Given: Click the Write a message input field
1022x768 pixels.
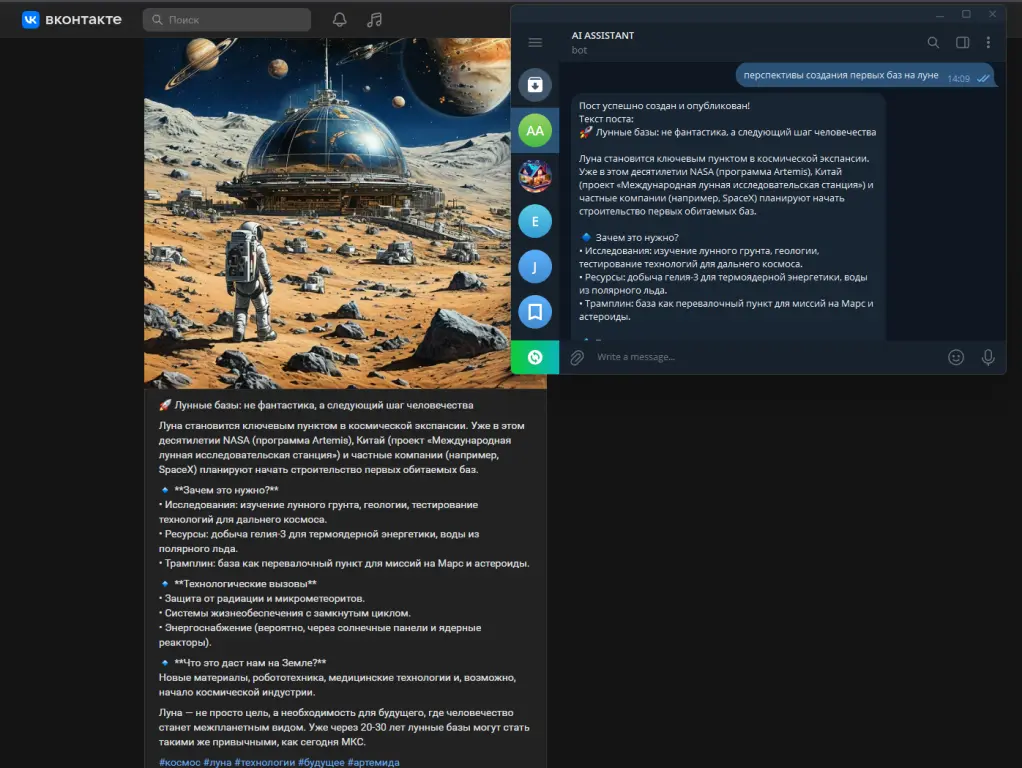Looking at the screenshot, I should (700, 356).
